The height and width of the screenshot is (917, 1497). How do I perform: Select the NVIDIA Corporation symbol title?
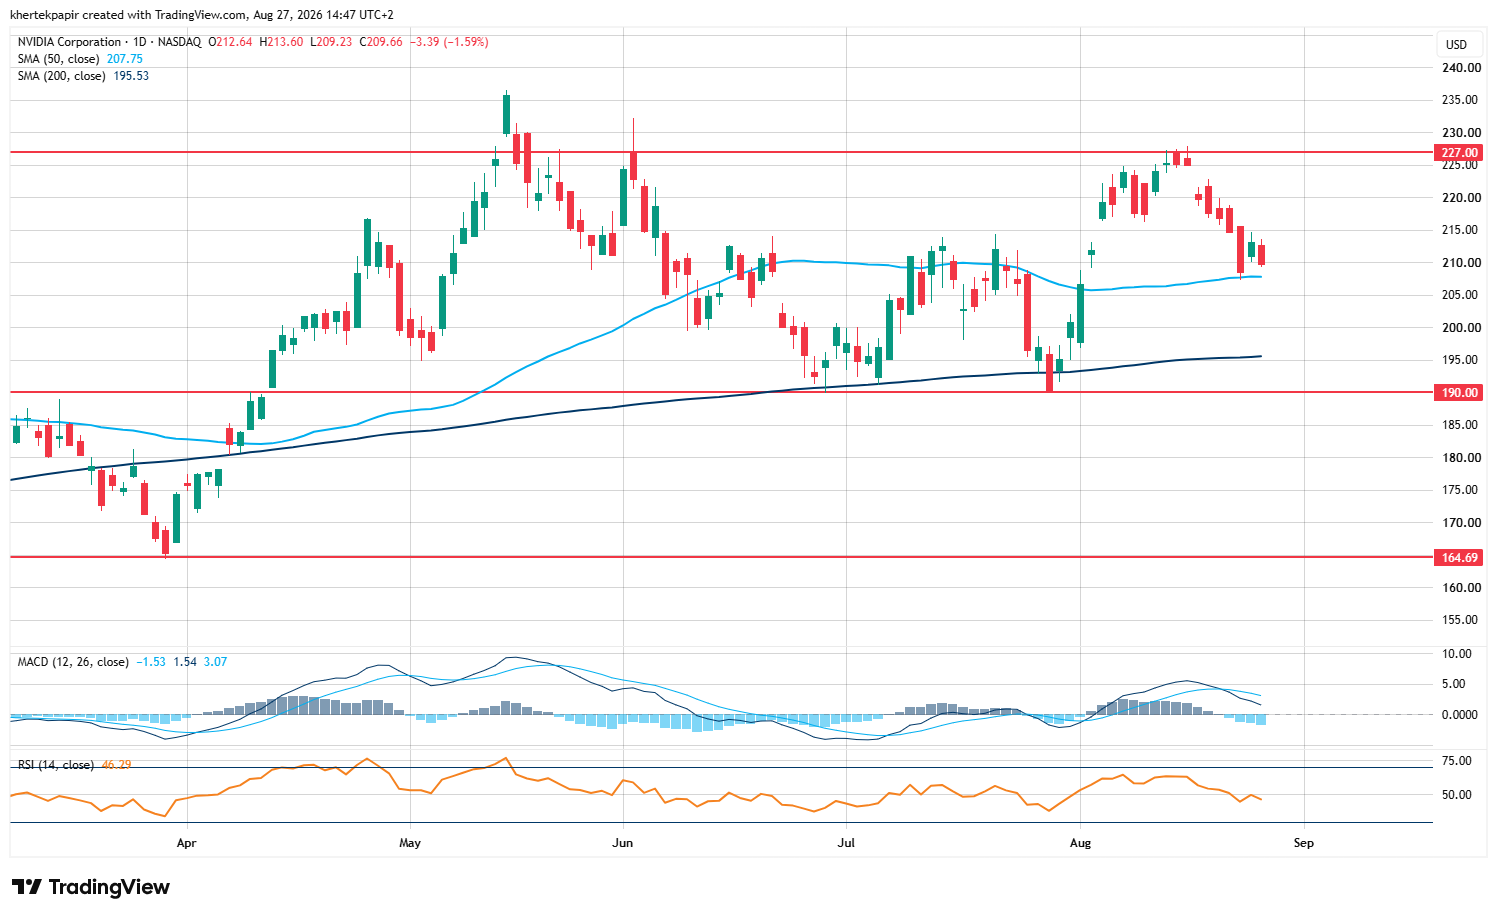(69, 42)
